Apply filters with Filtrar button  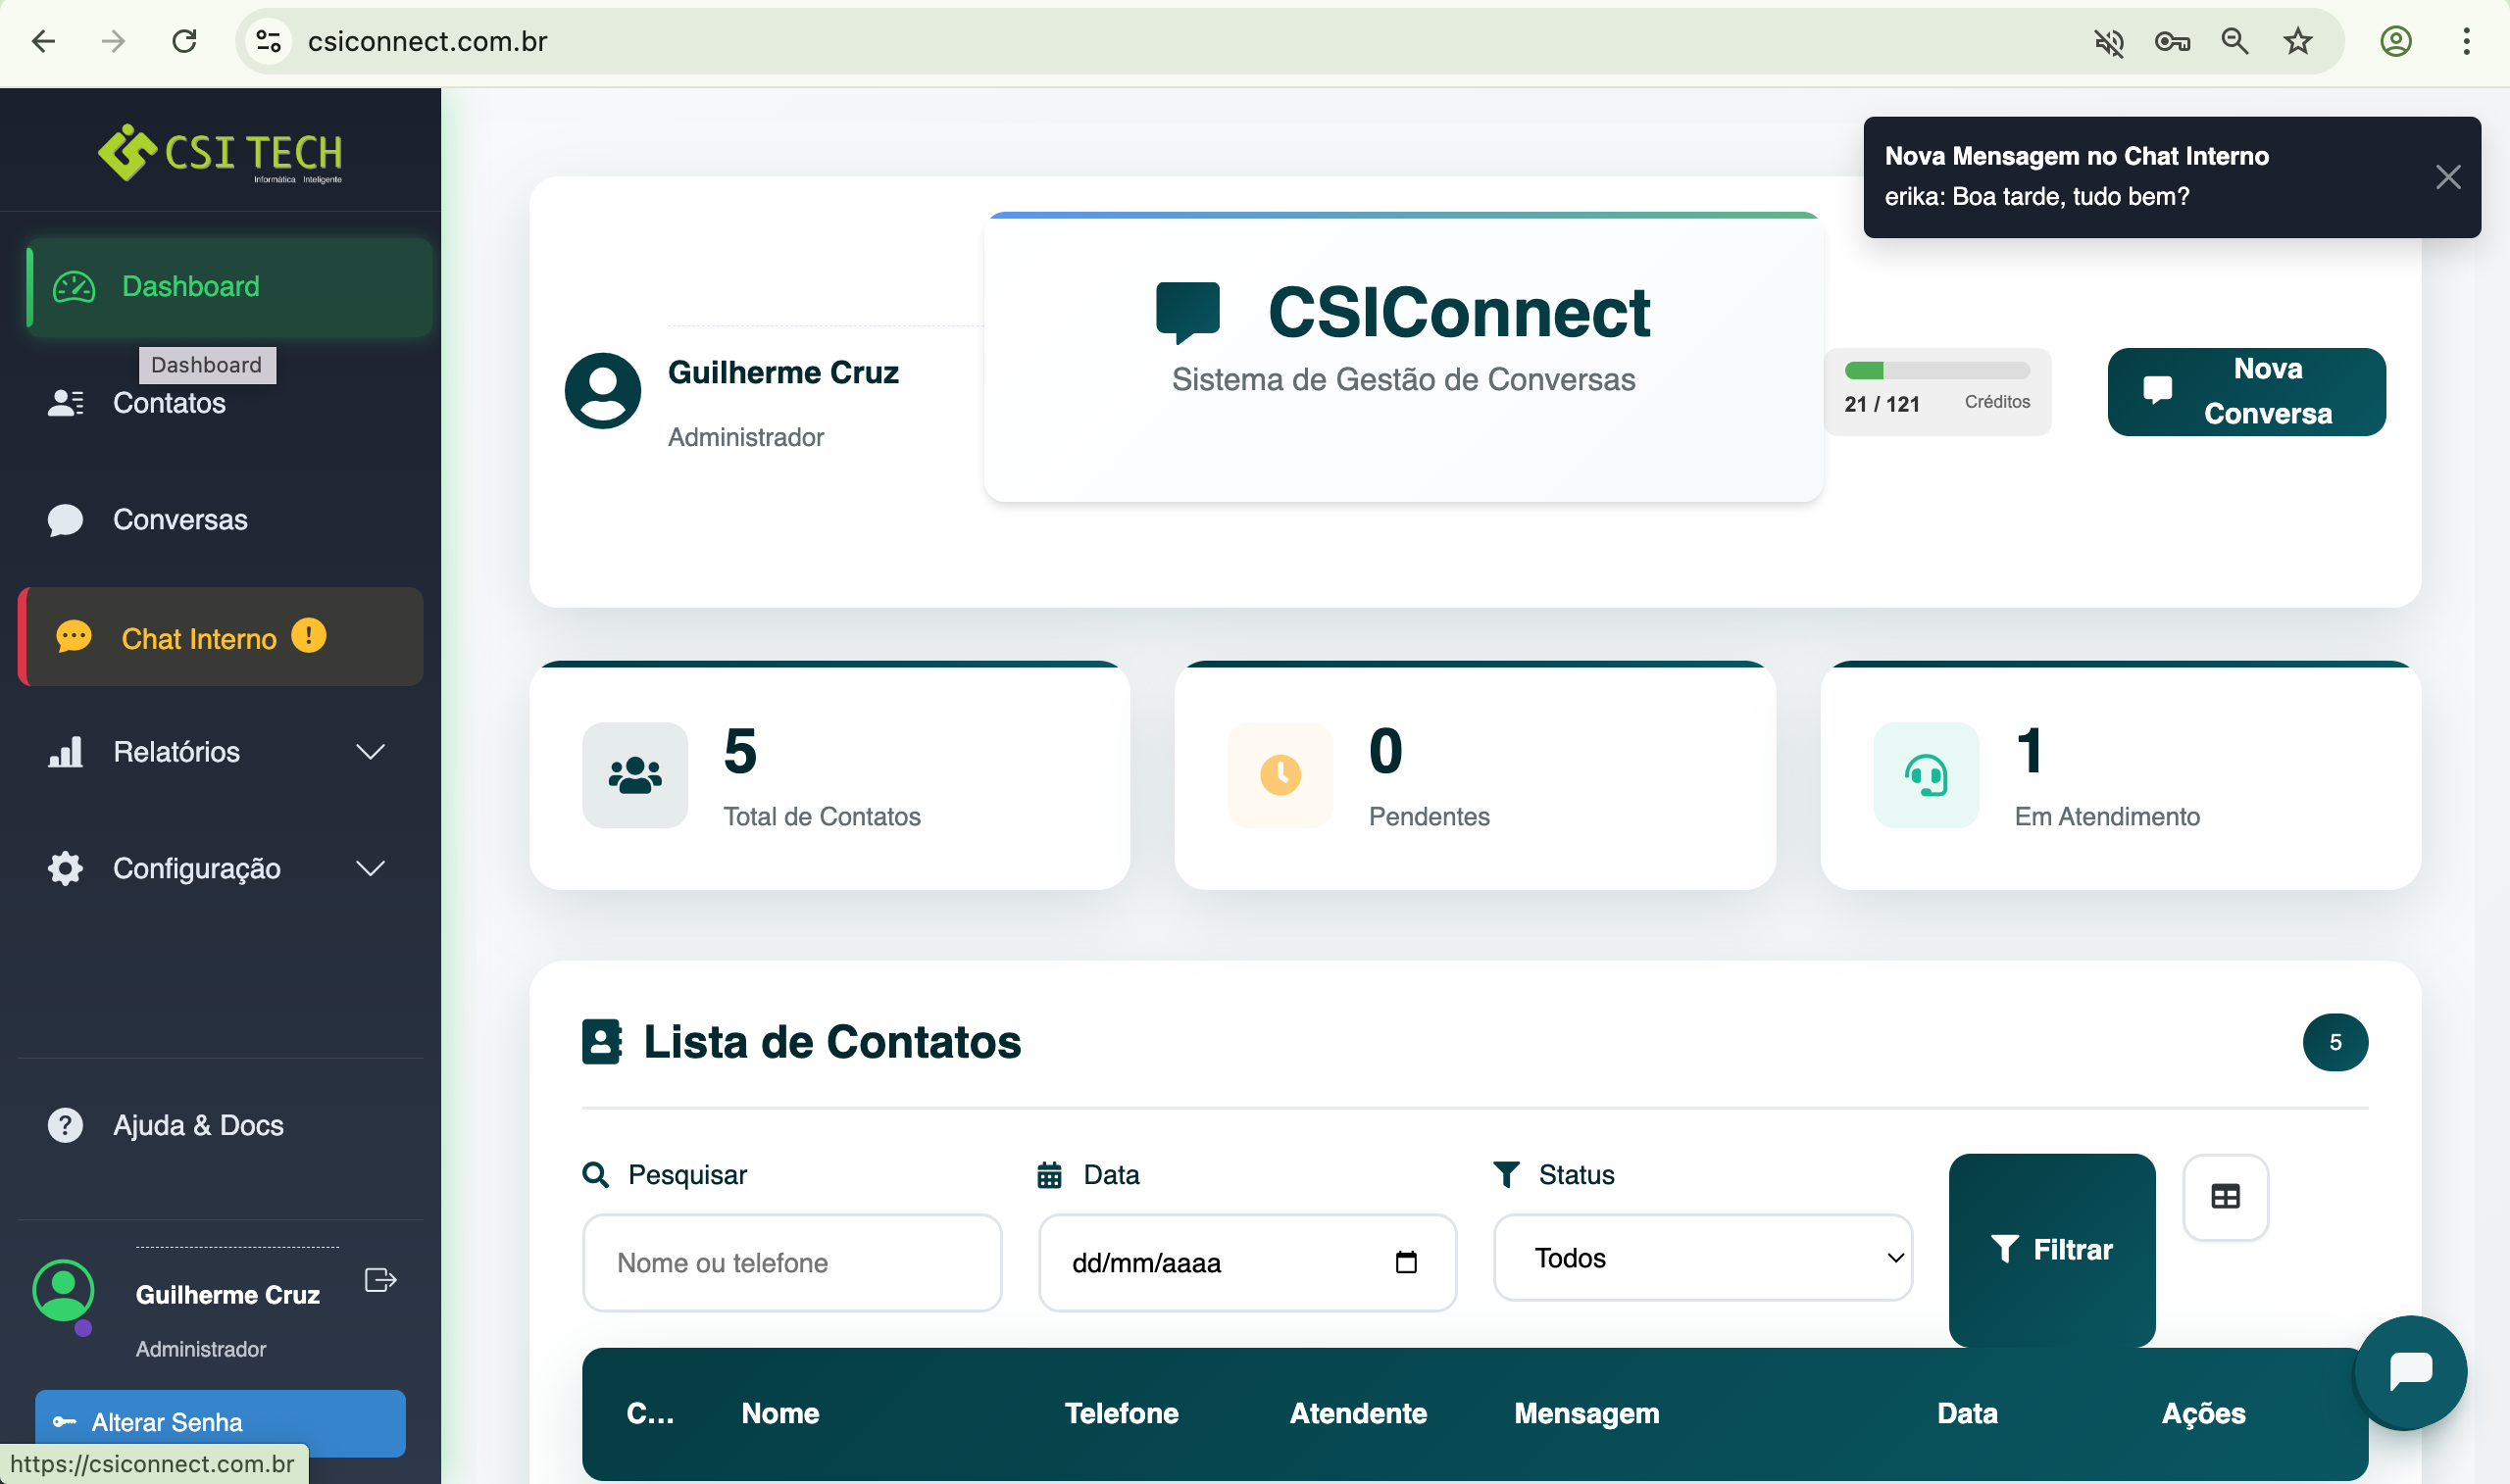2051,1249
